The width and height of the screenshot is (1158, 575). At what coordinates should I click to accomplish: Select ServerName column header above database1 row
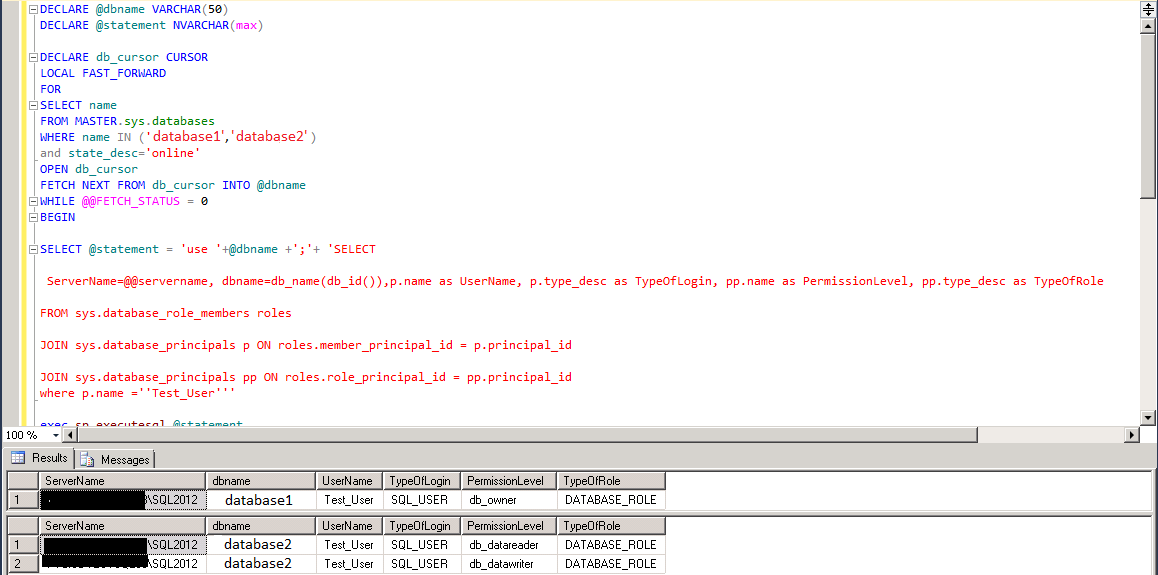pos(122,481)
